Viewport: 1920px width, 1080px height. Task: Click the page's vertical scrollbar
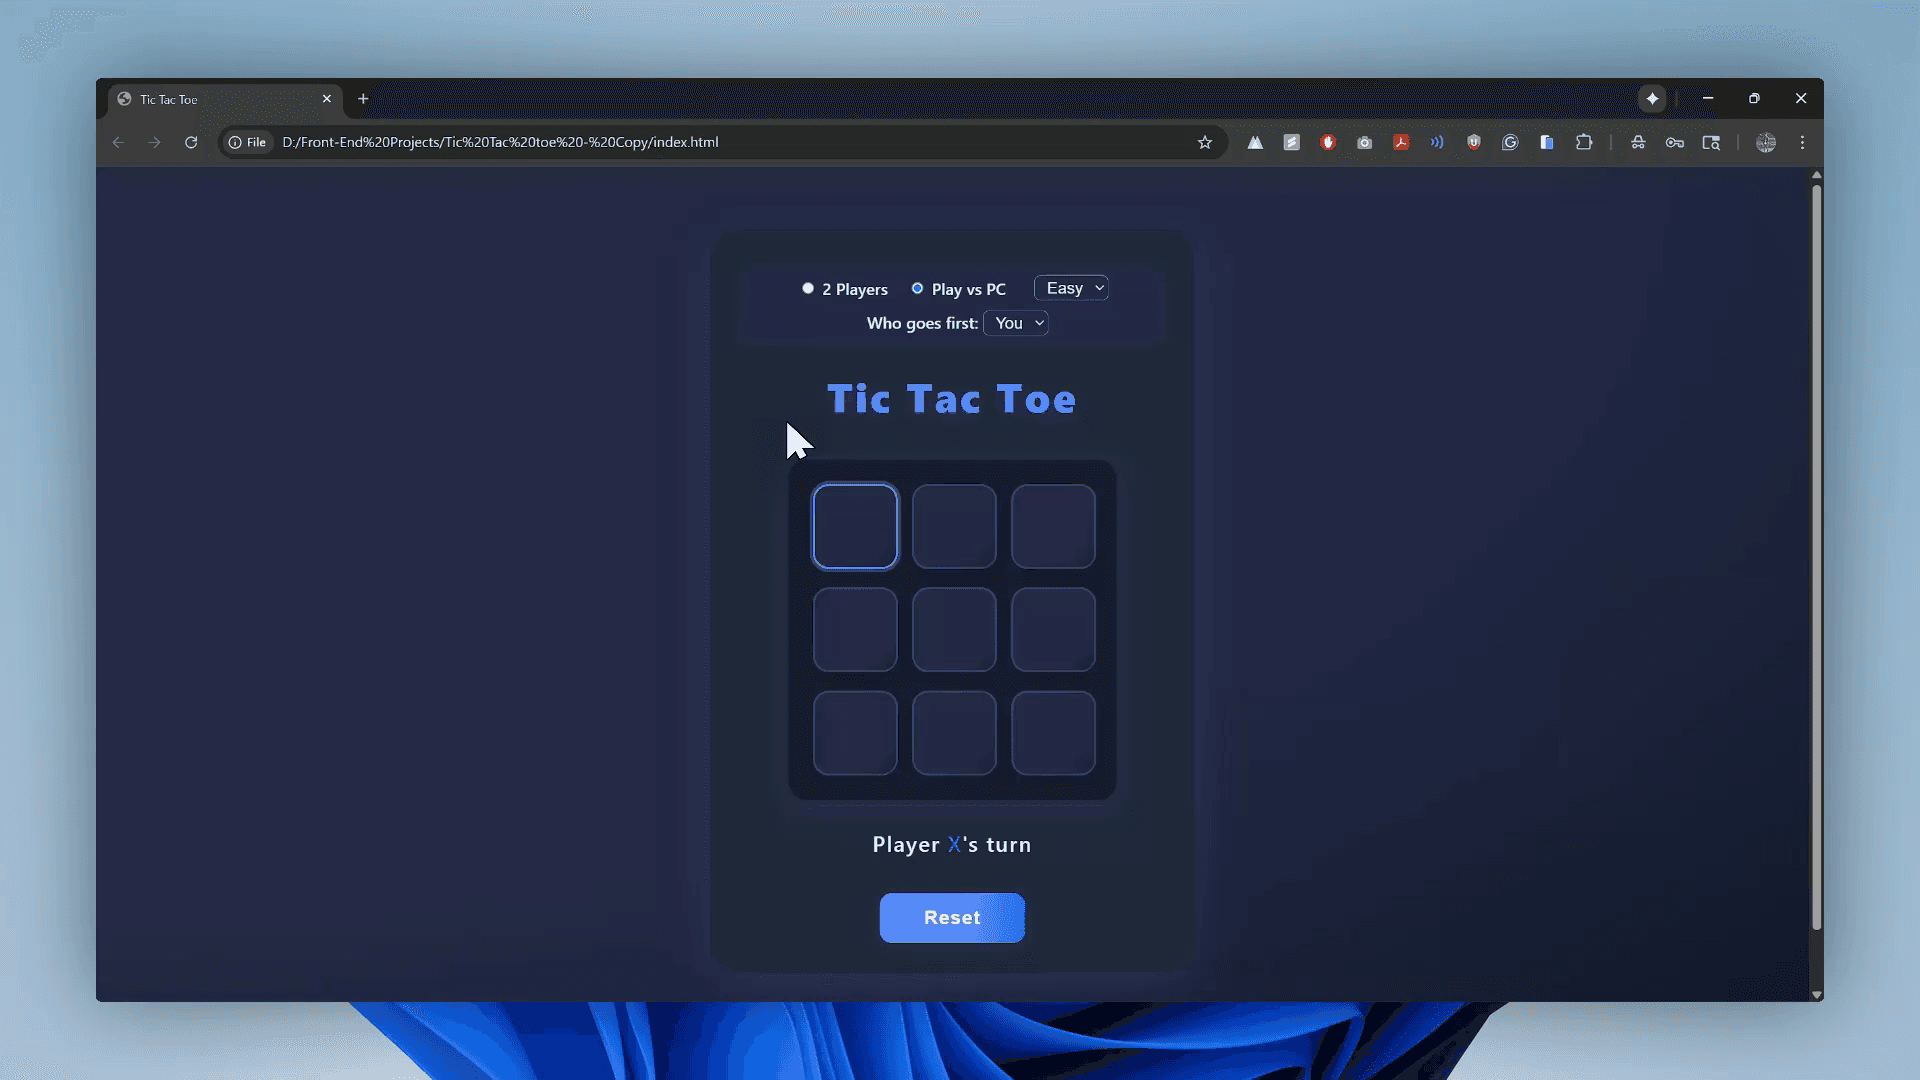(x=1816, y=560)
